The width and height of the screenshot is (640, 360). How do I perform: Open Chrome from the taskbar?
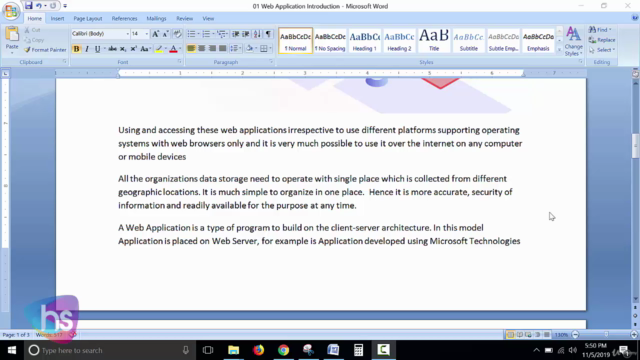click(x=284, y=350)
